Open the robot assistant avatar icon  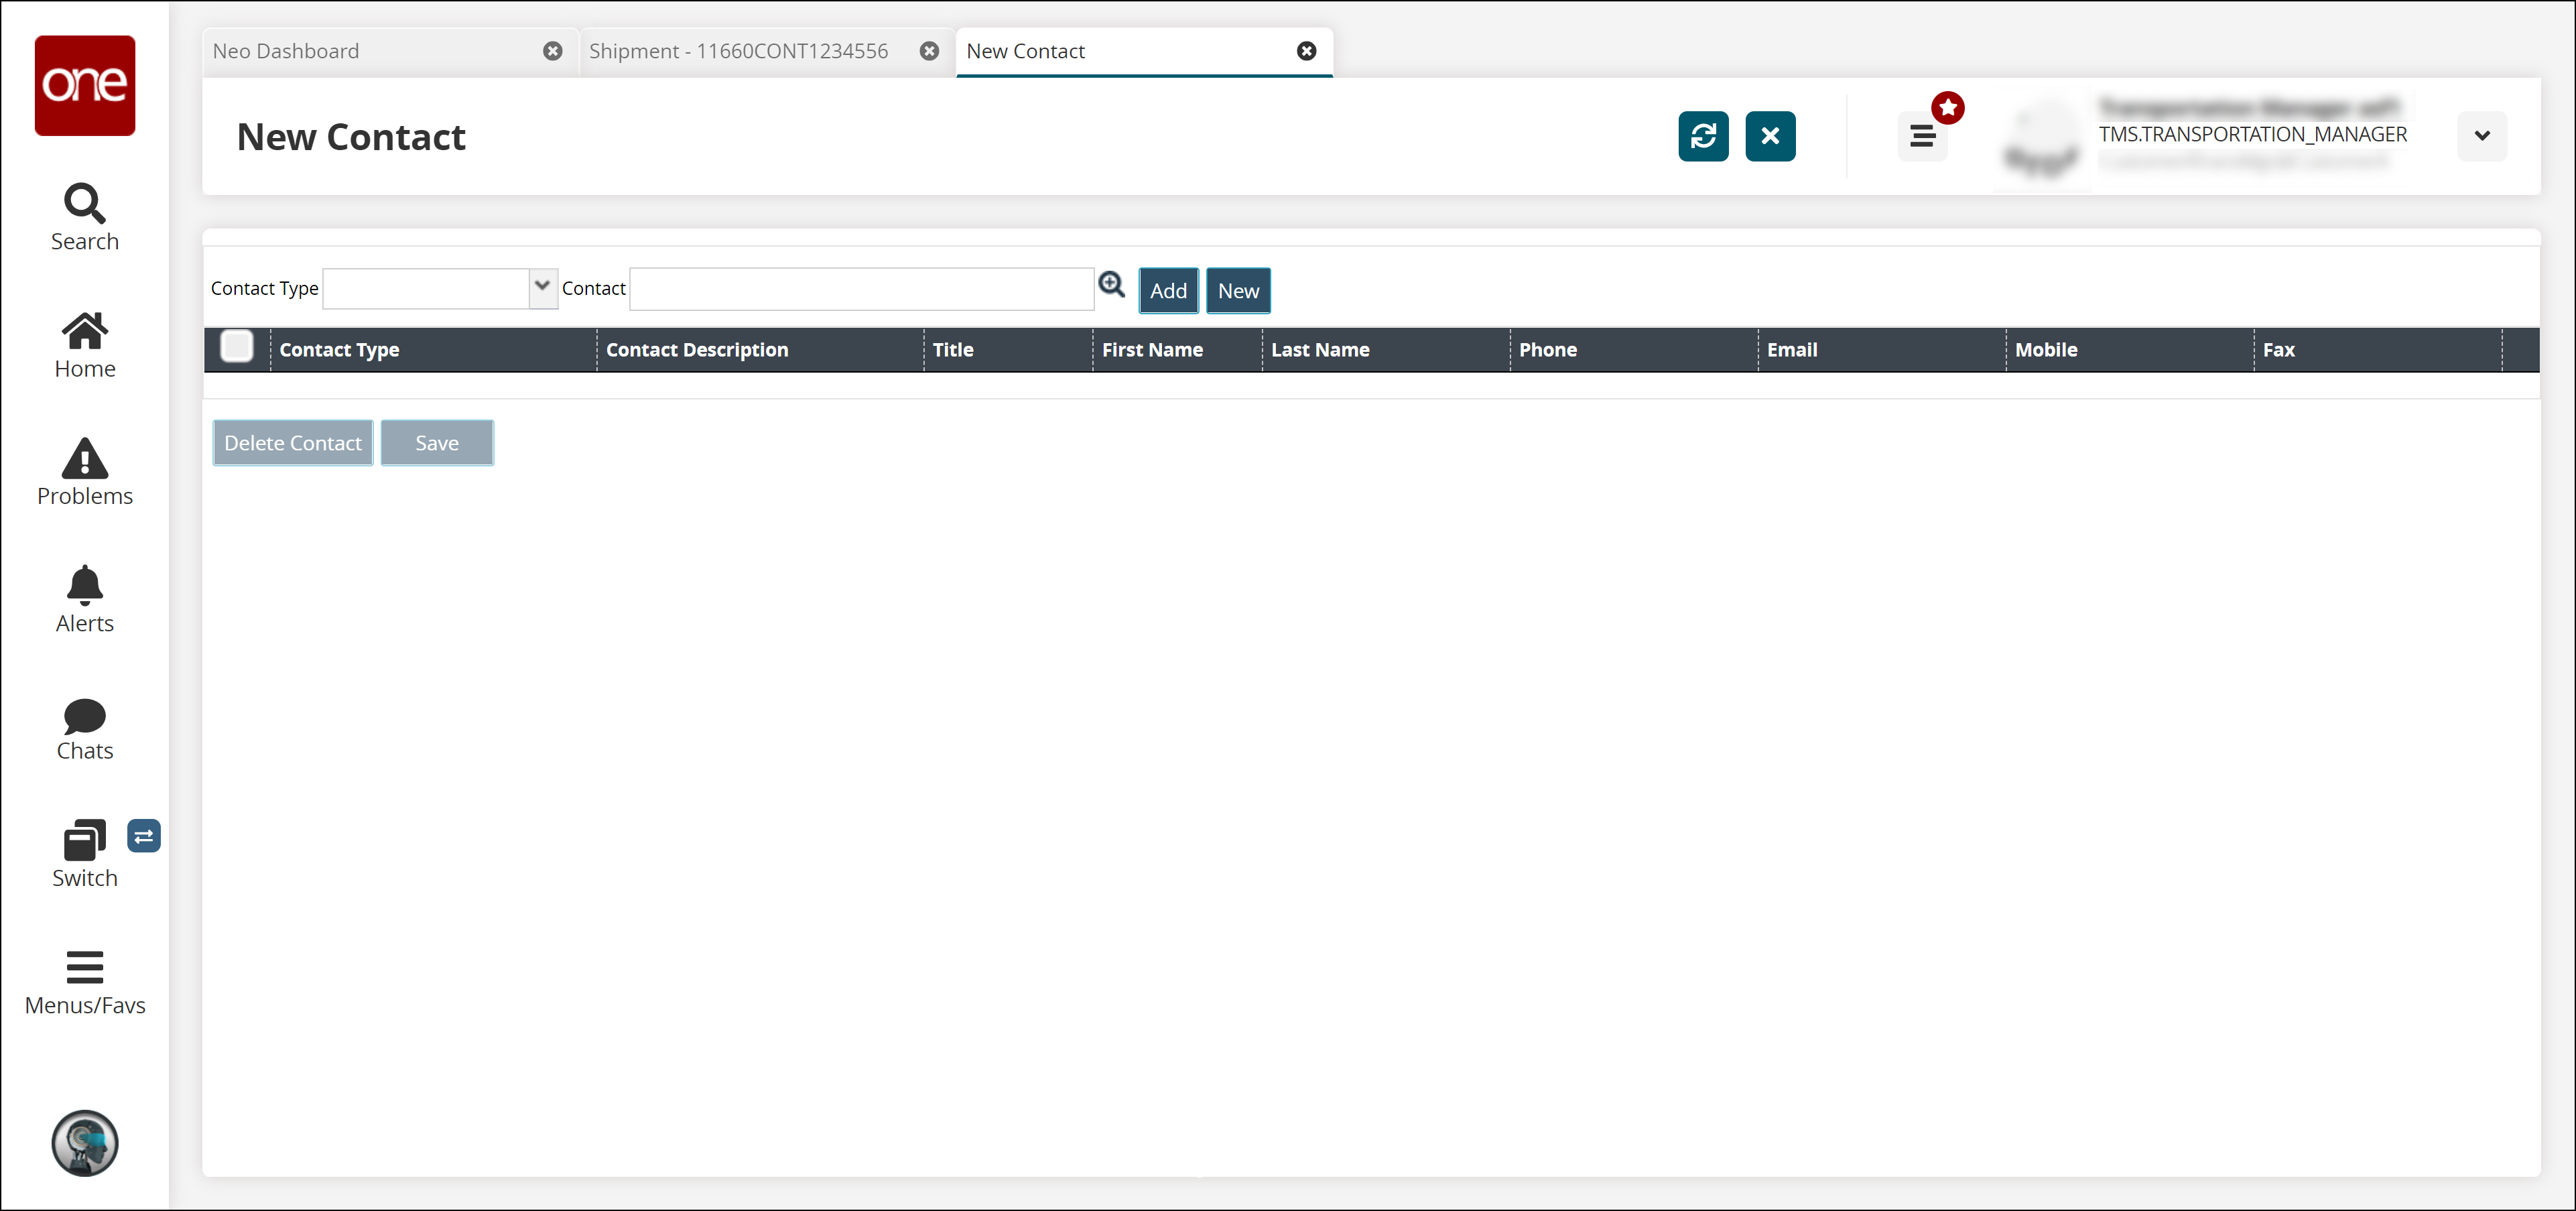click(84, 1142)
